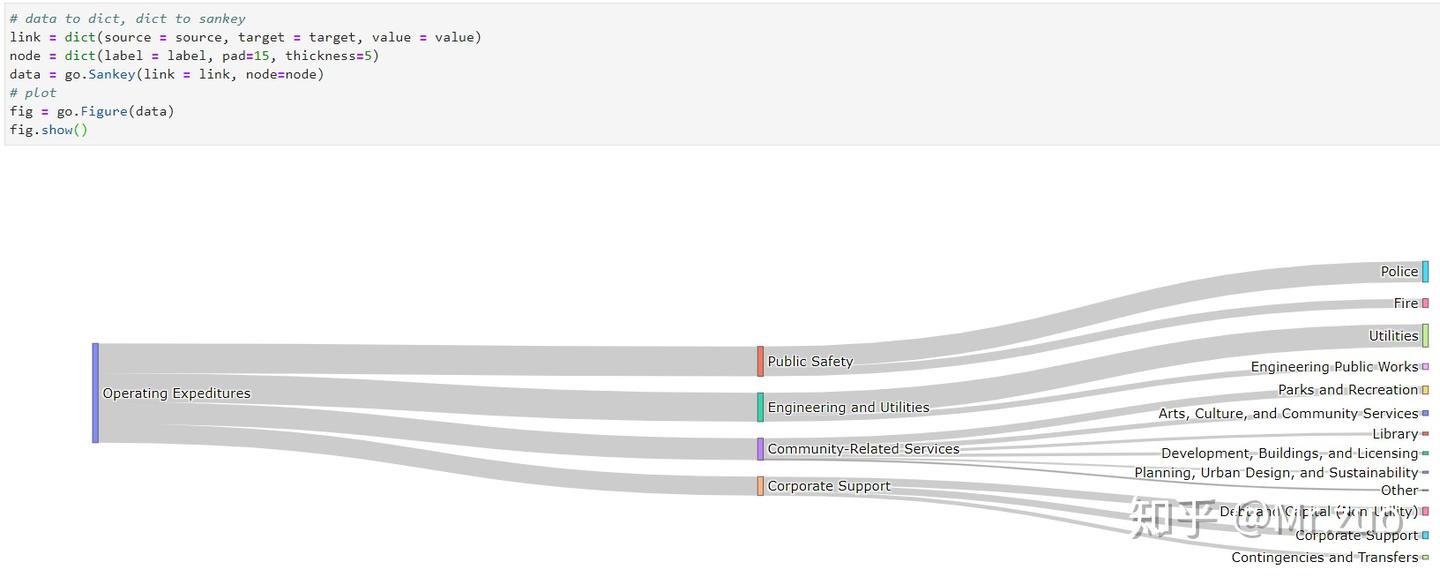Image resolution: width=1440 pixels, height=577 pixels.
Task: Click the fig.show() line in code cell
Action: coord(49,130)
